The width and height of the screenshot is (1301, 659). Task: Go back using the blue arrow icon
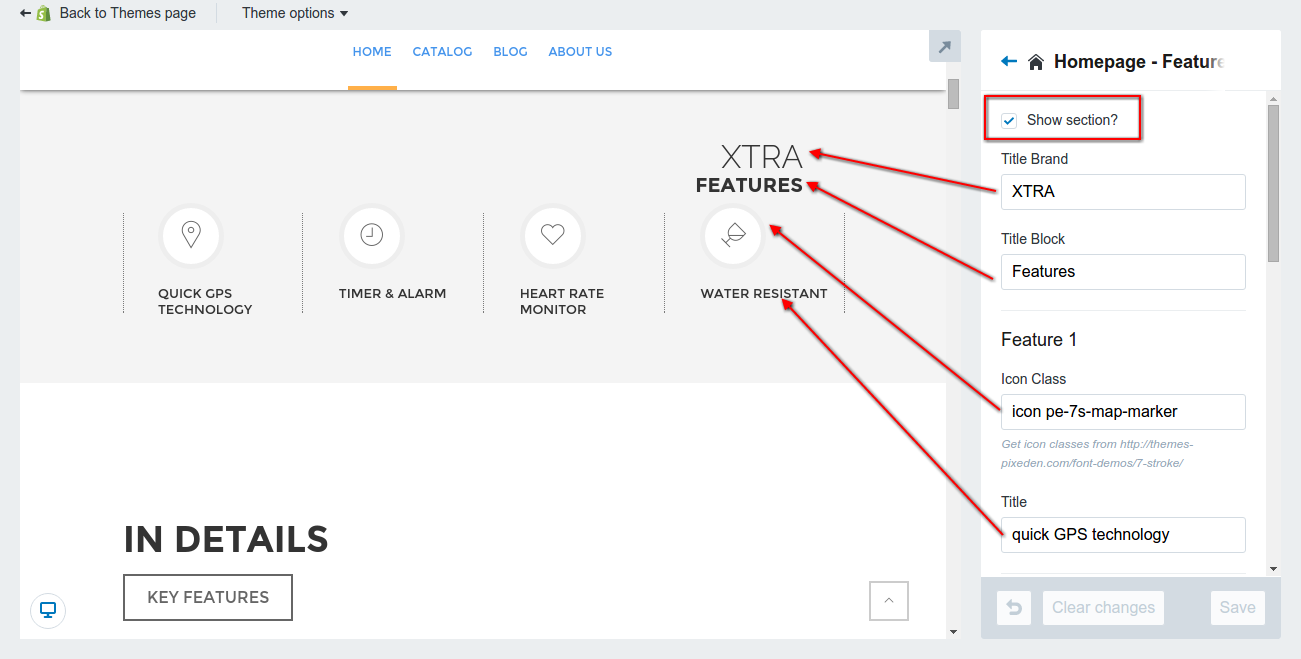[x=1009, y=62]
